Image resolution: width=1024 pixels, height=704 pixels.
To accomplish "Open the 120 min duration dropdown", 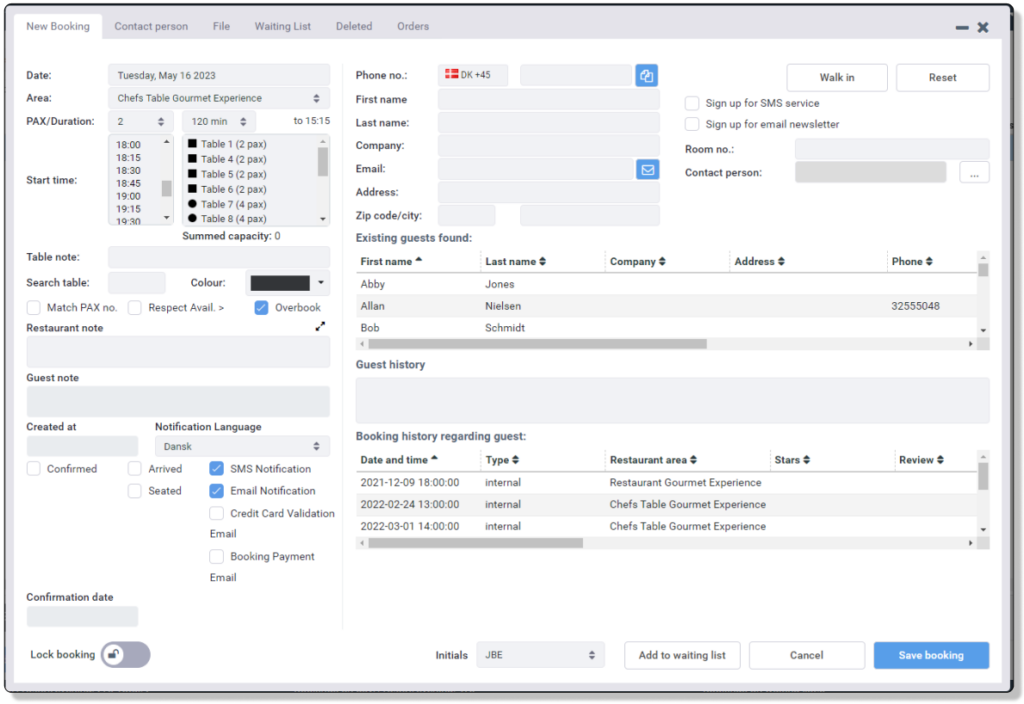I will tap(219, 121).
